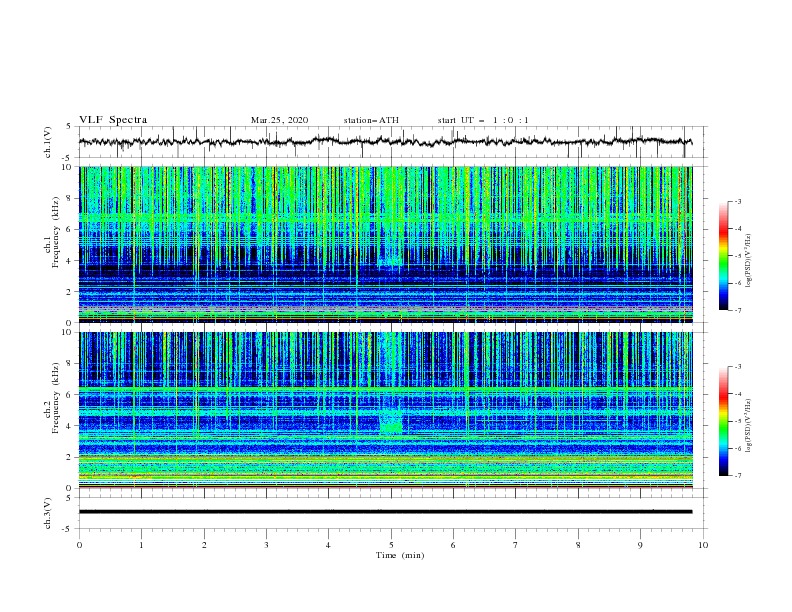Click the "-7" tick on lower colorbar
The image size is (792, 612).
(737, 476)
